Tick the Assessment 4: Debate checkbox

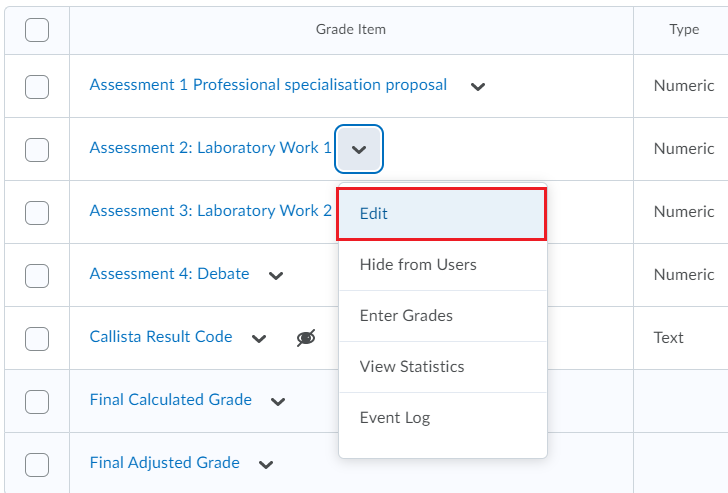[x=37, y=276]
